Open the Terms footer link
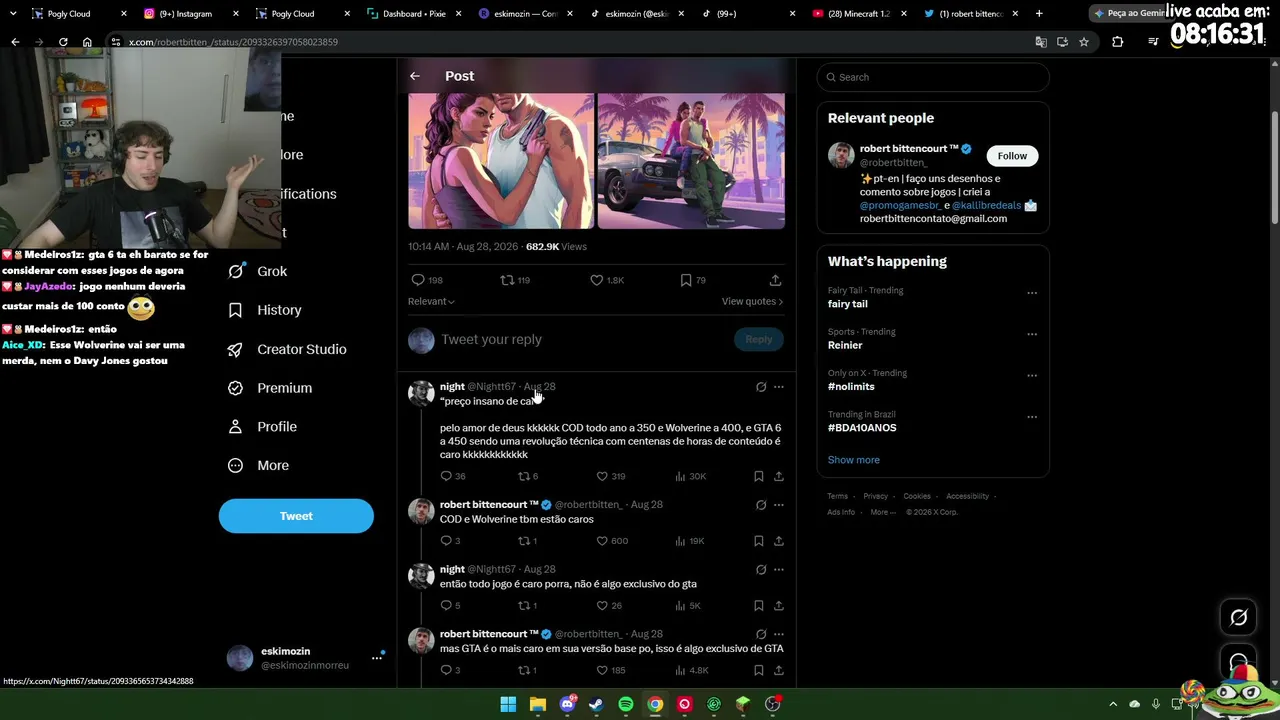This screenshot has width=1280, height=720. [837, 496]
